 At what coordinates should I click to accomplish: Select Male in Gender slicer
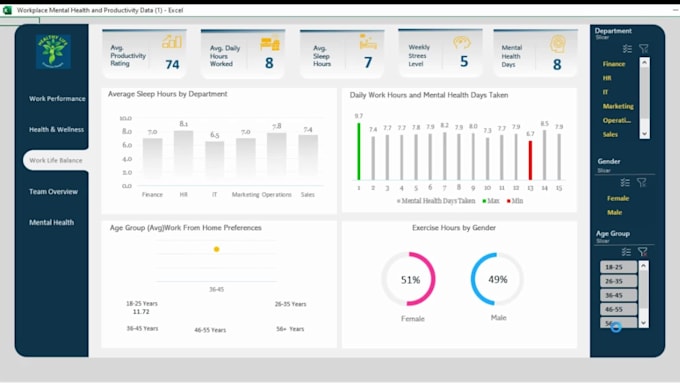(615, 212)
